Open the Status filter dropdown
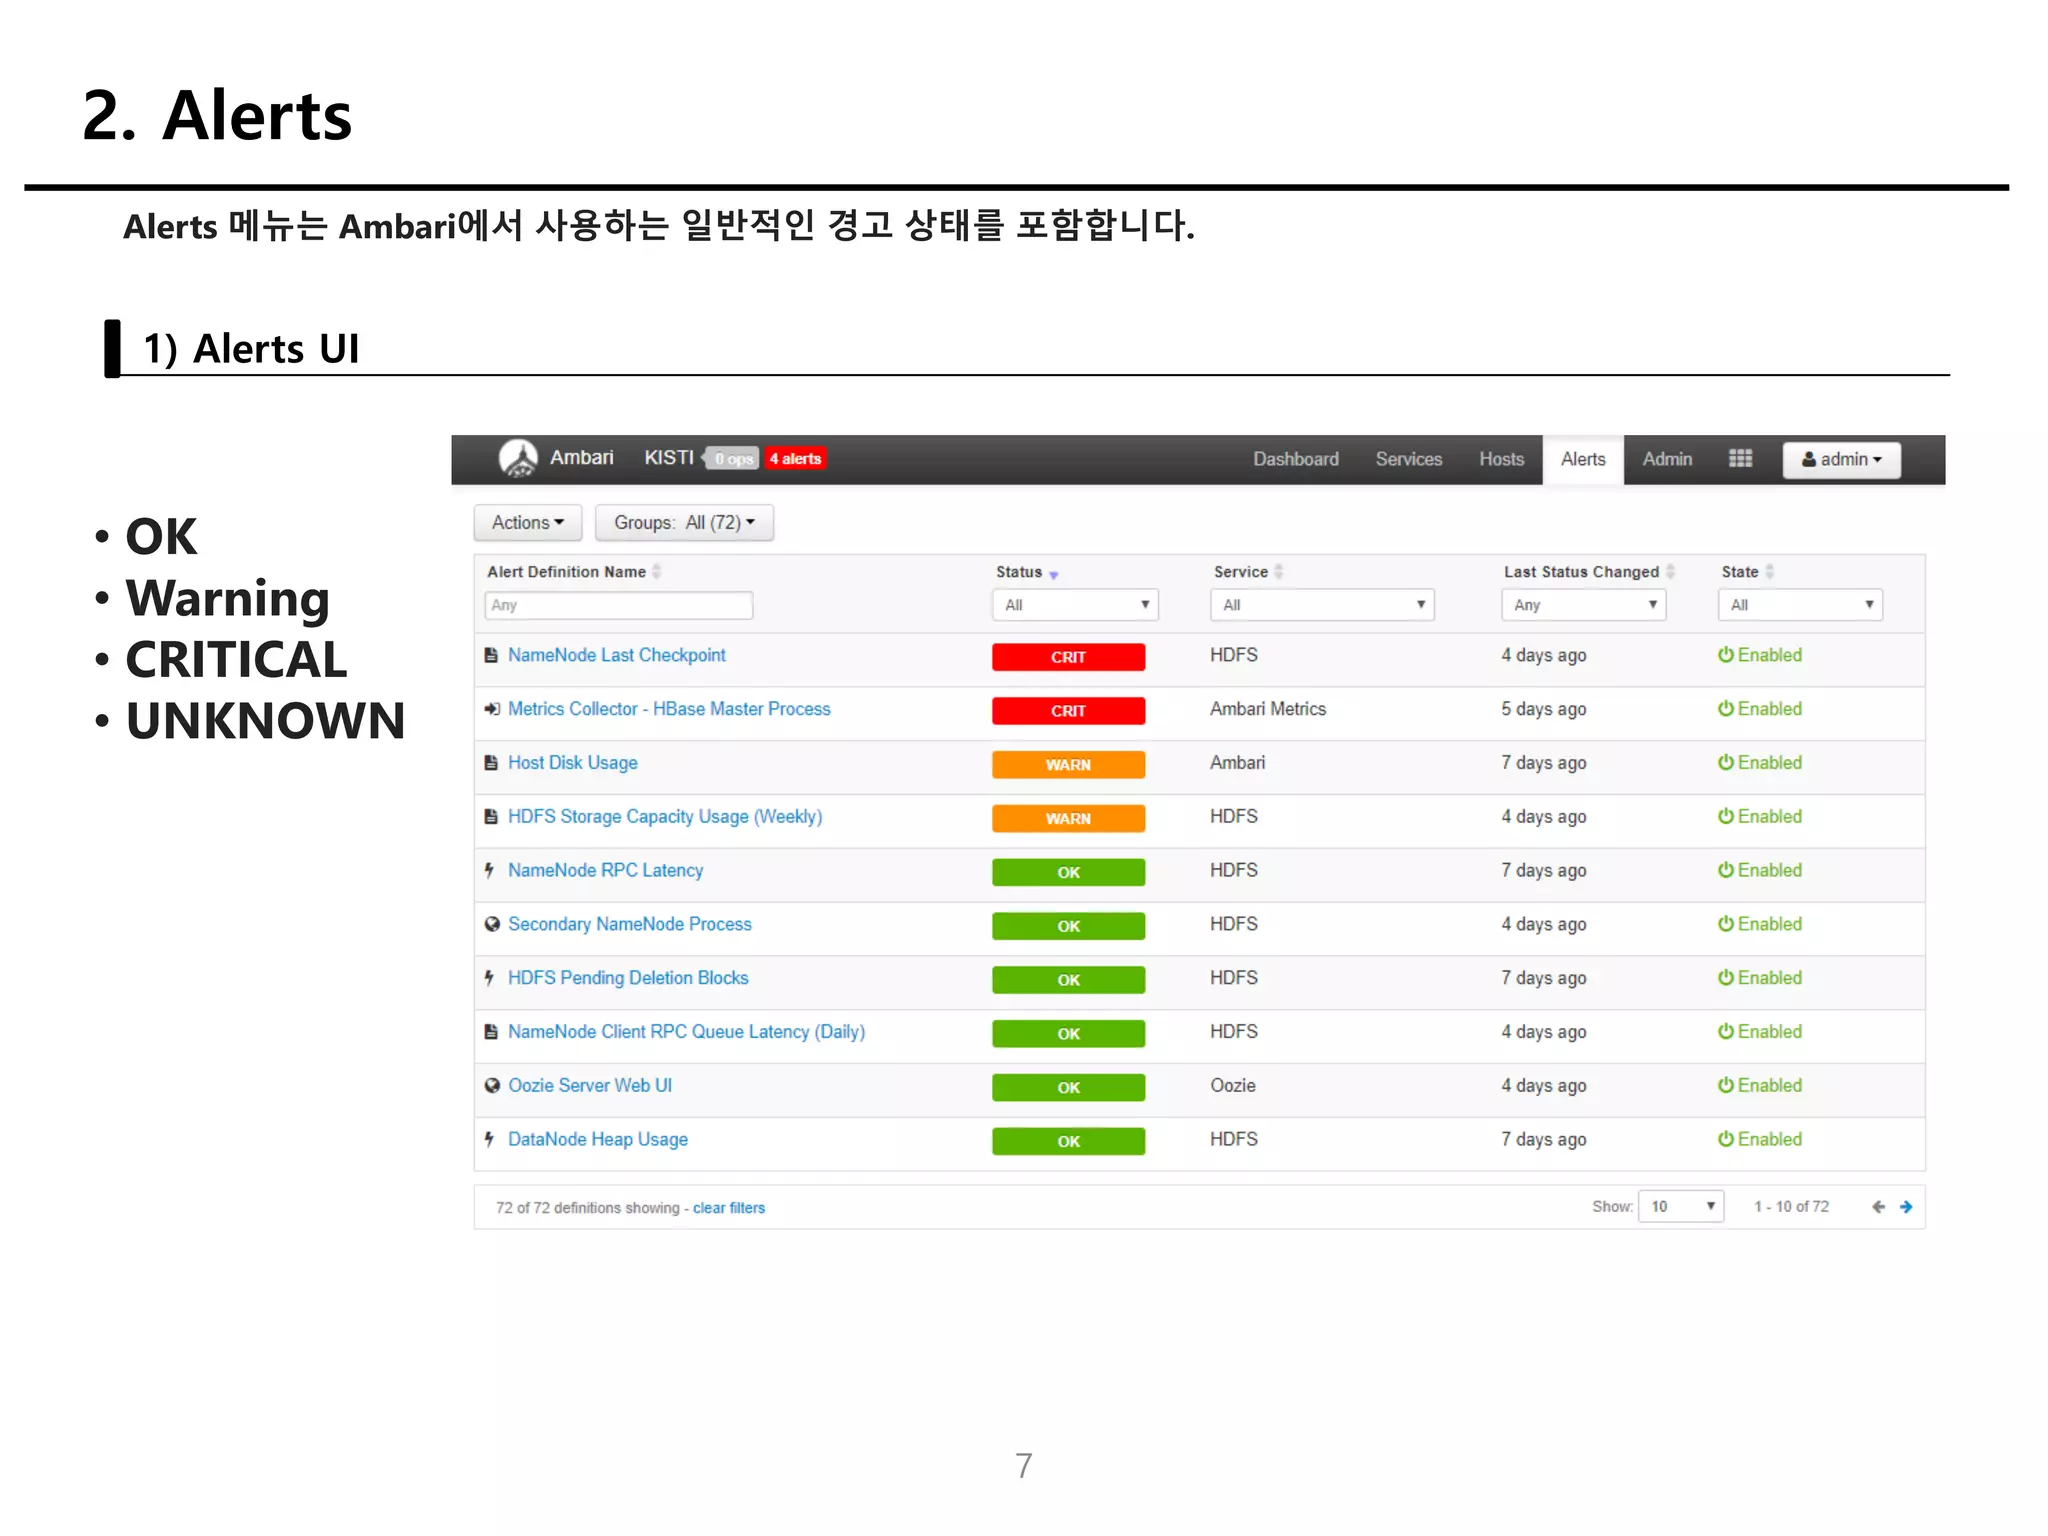The width and height of the screenshot is (2048, 1536). 1076,605
